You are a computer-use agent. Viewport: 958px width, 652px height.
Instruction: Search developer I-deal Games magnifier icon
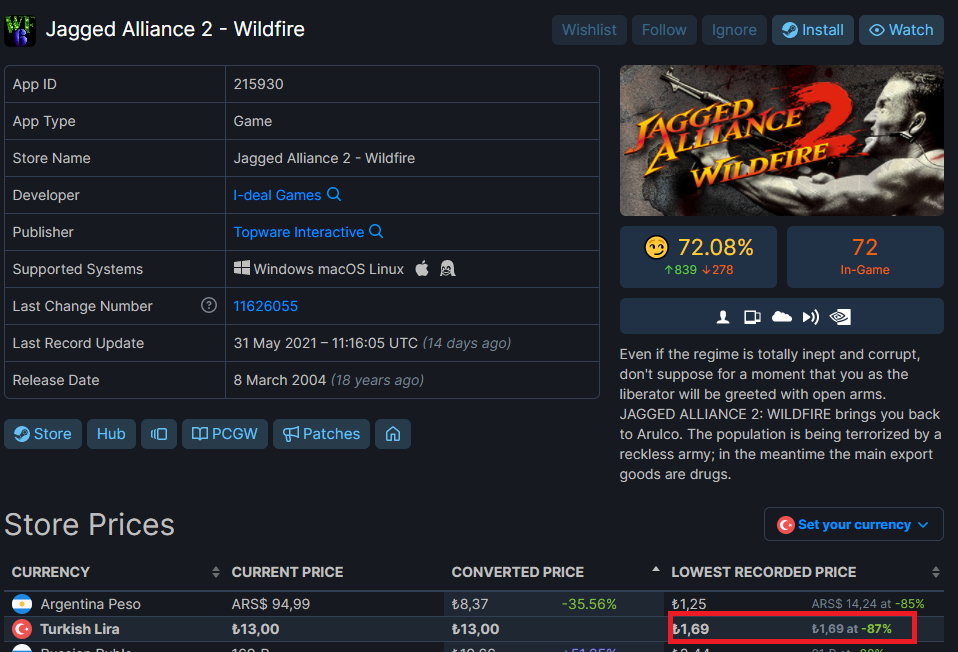point(334,194)
